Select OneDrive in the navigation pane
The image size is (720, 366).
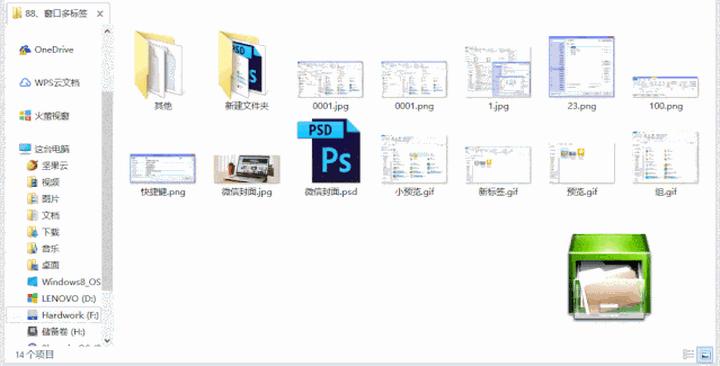[46, 50]
